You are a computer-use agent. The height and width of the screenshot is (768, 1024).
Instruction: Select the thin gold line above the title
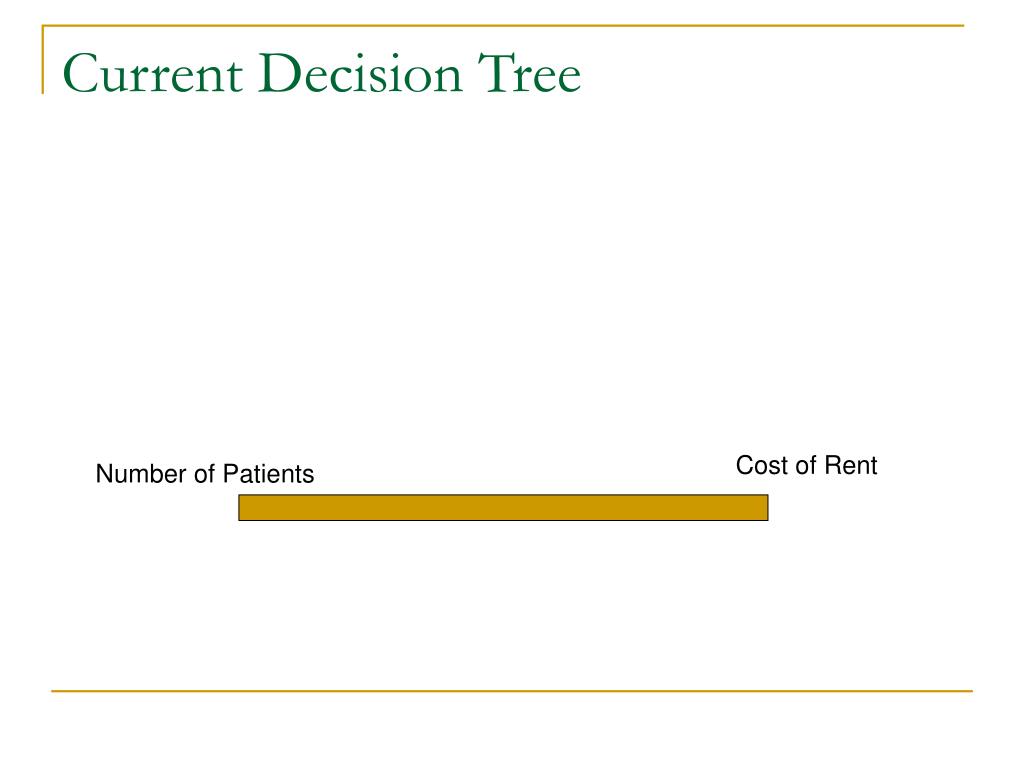click(503, 25)
